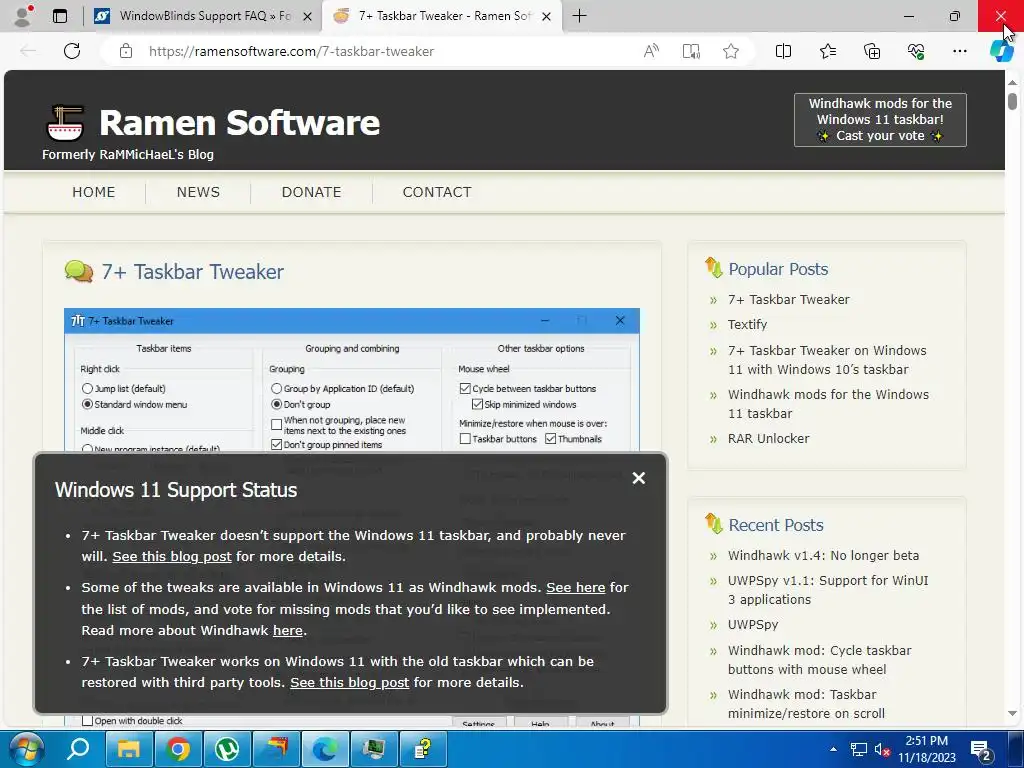The image size is (1024, 768).
Task: Open 'here' link about Windhawk
Action: (287, 630)
